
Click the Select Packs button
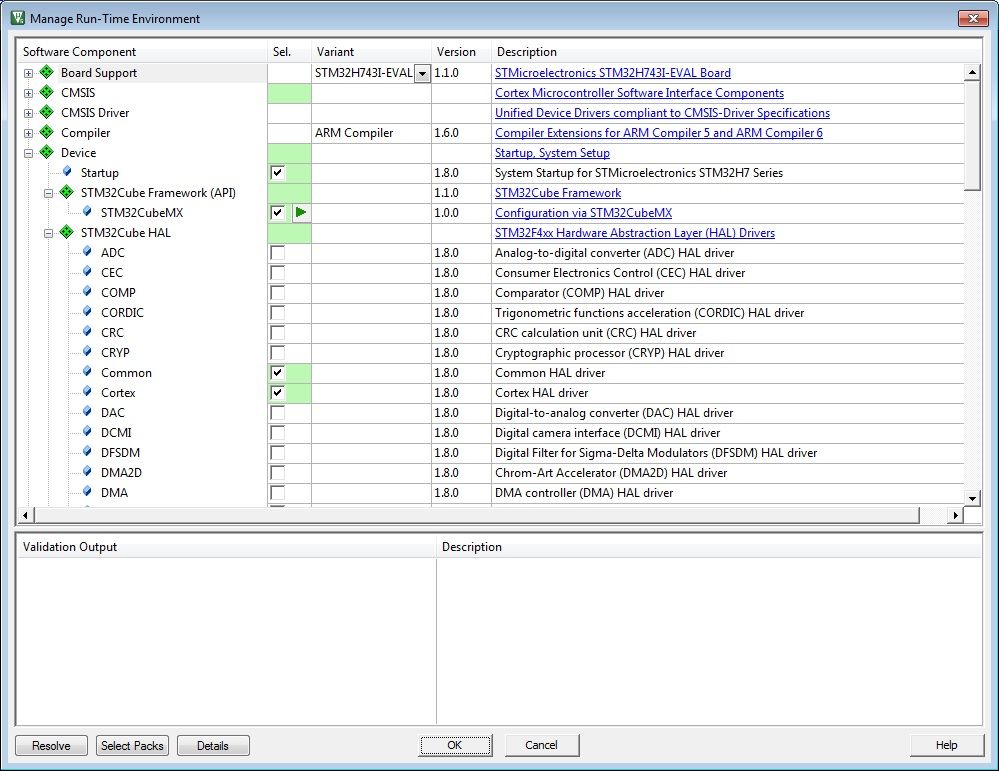pyautogui.click(x=133, y=746)
